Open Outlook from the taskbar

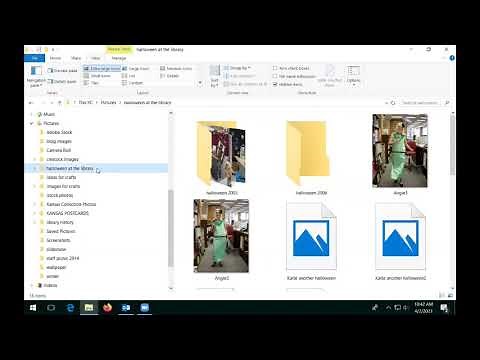tap(126, 308)
